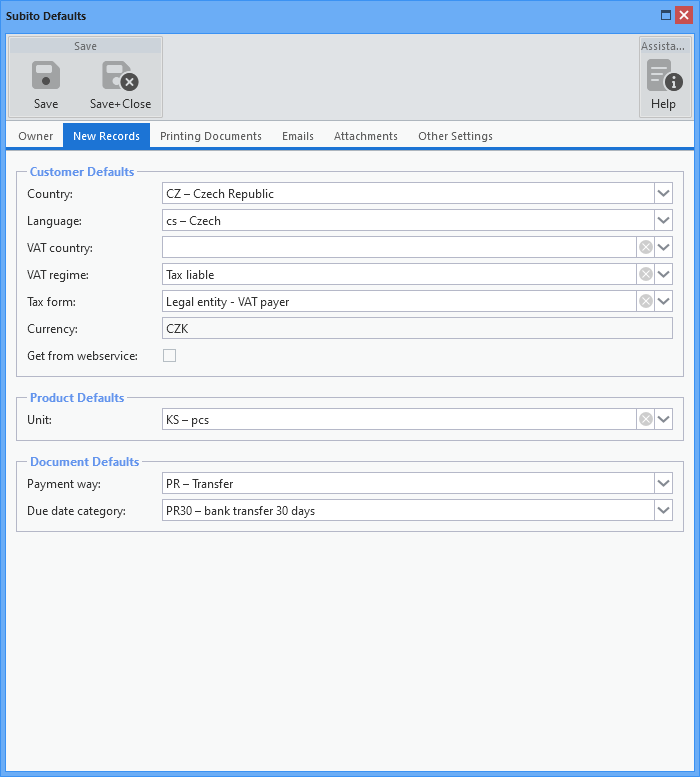This screenshot has width=700, height=777.
Task: Clear the VAT country field
Action: point(646,247)
